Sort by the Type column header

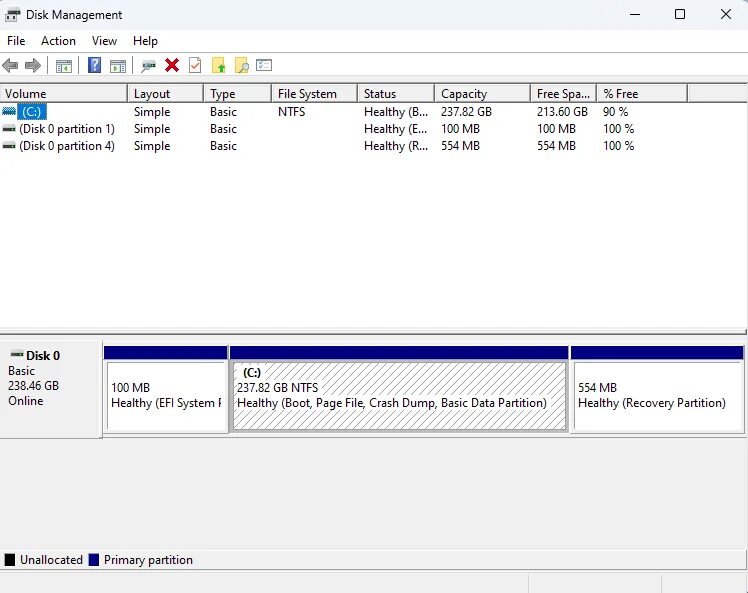238,94
